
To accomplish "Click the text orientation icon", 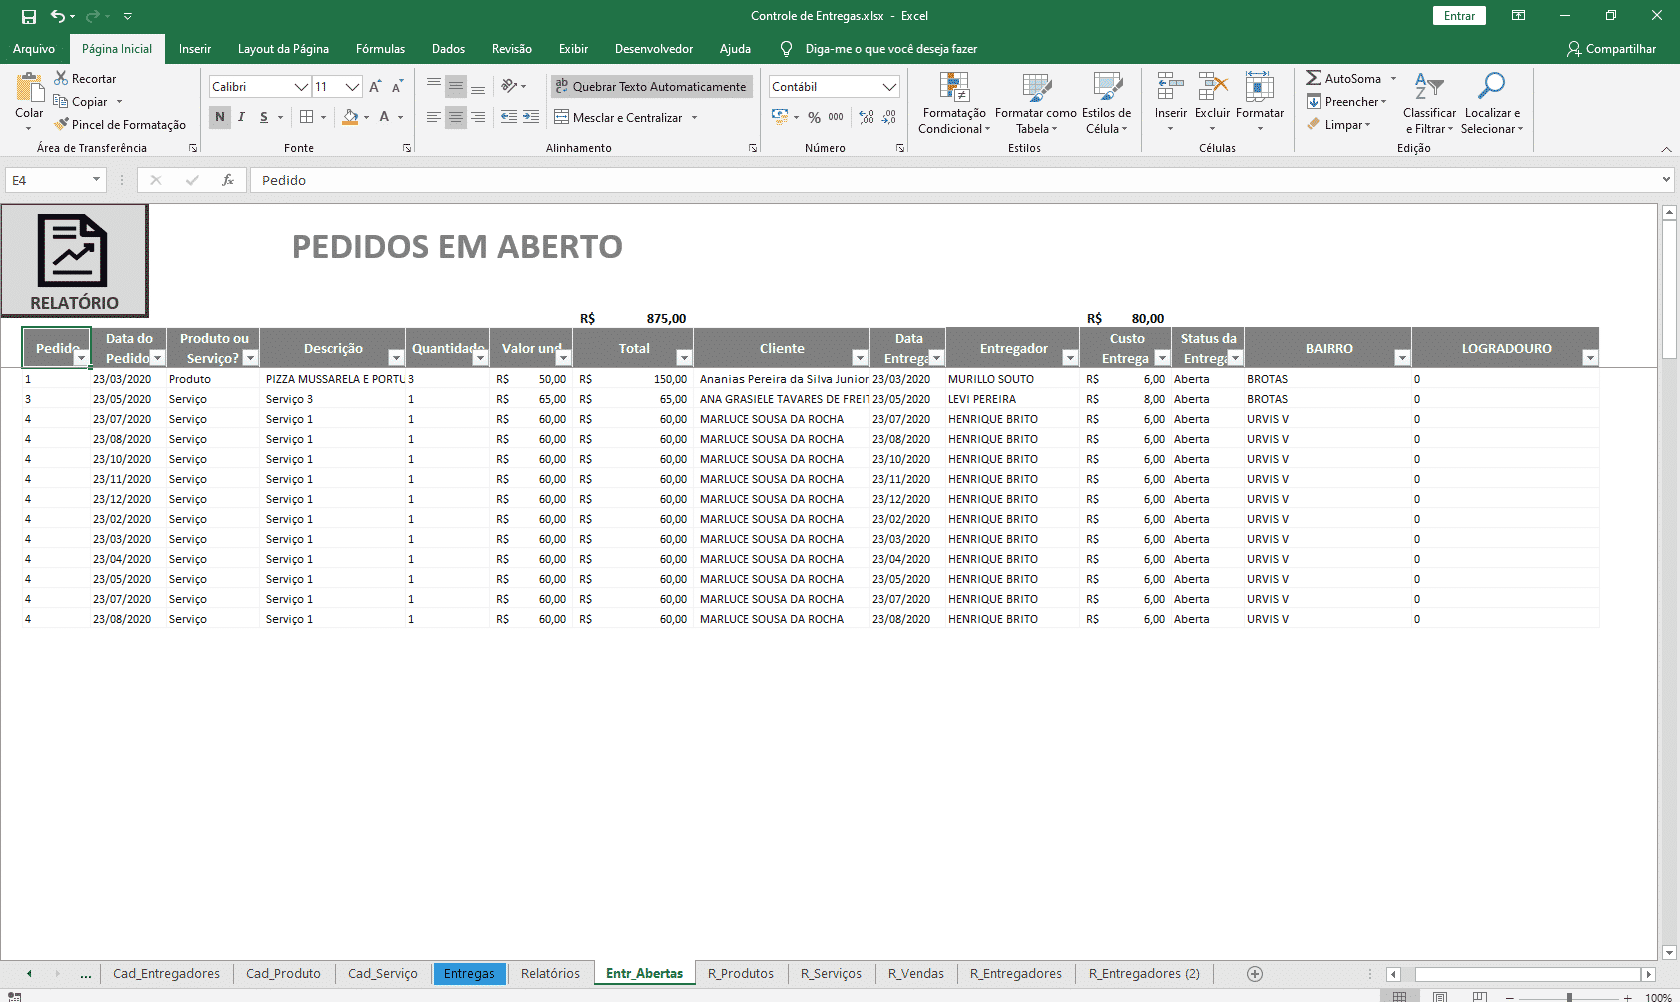I will (x=509, y=86).
